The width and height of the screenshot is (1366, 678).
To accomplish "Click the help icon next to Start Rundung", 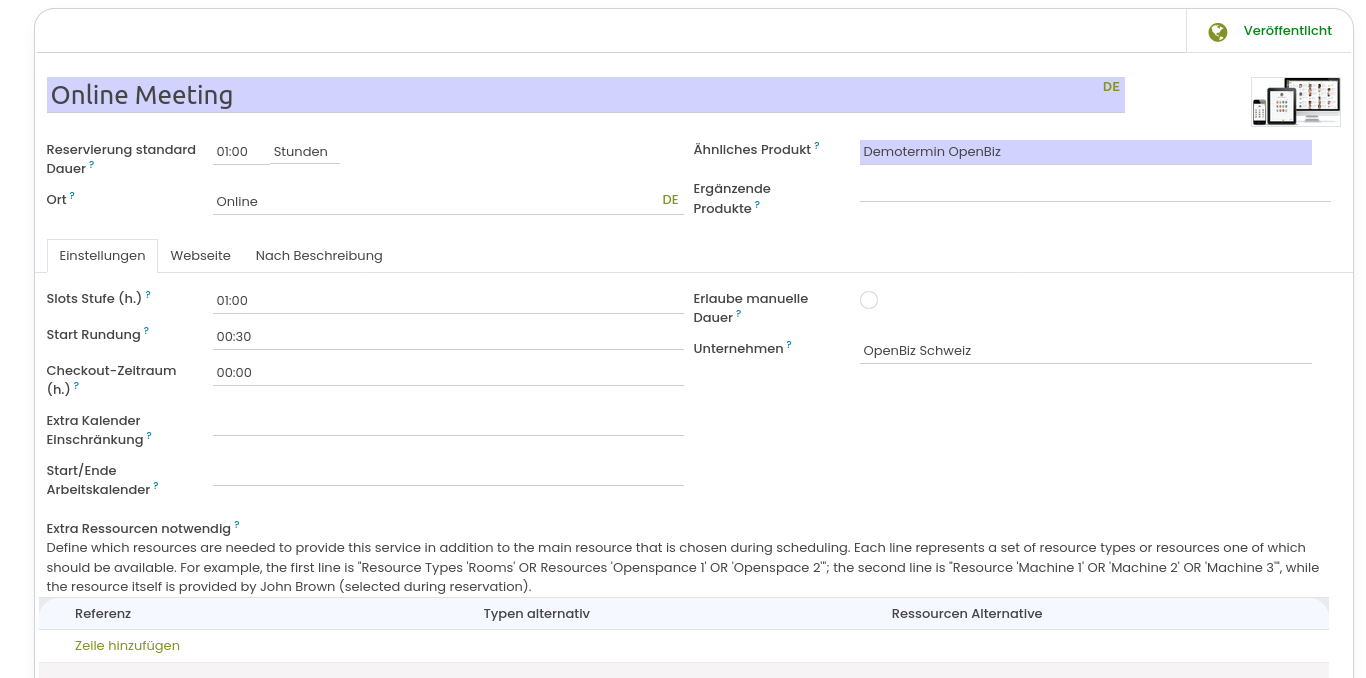I will click(146, 331).
